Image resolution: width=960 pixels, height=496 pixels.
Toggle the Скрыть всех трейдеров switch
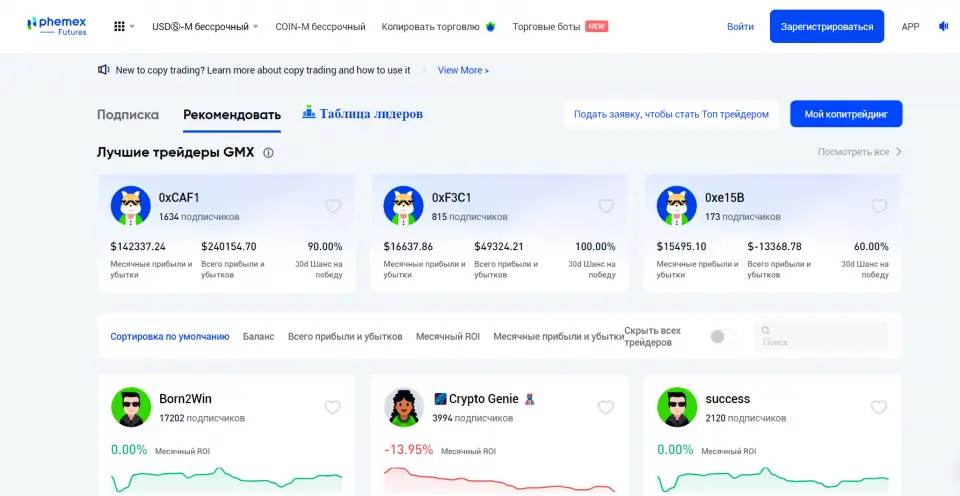[x=723, y=336]
